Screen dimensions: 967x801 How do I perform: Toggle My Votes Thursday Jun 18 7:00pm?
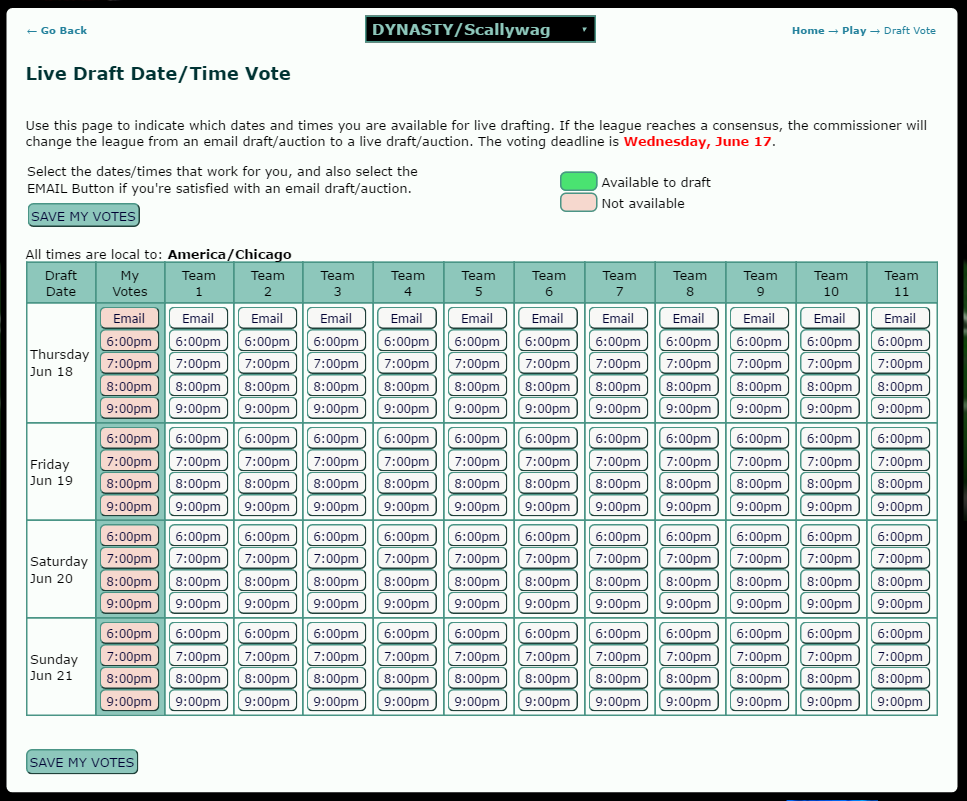click(x=129, y=363)
